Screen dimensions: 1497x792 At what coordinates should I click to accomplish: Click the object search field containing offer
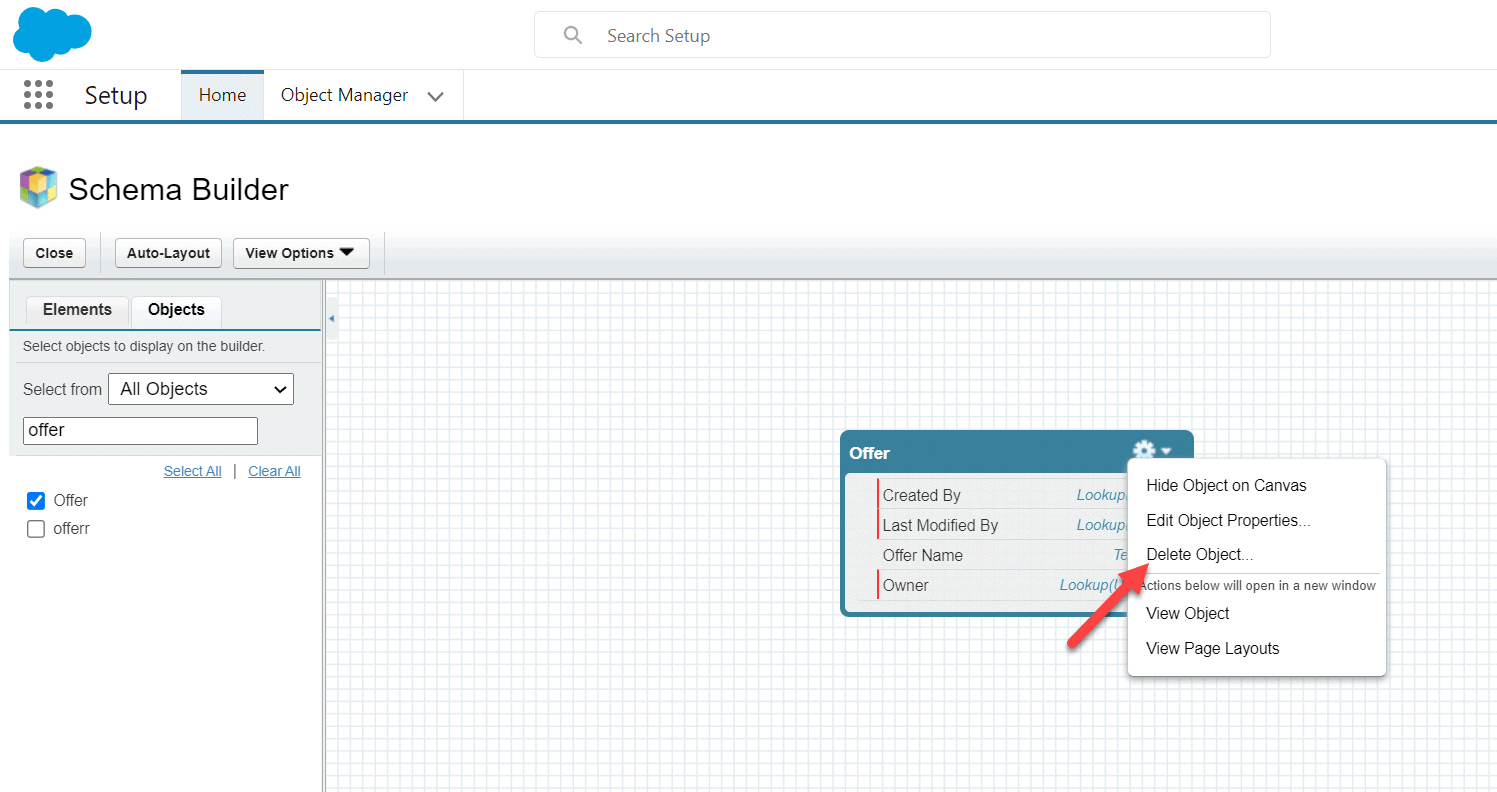[140, 430]
